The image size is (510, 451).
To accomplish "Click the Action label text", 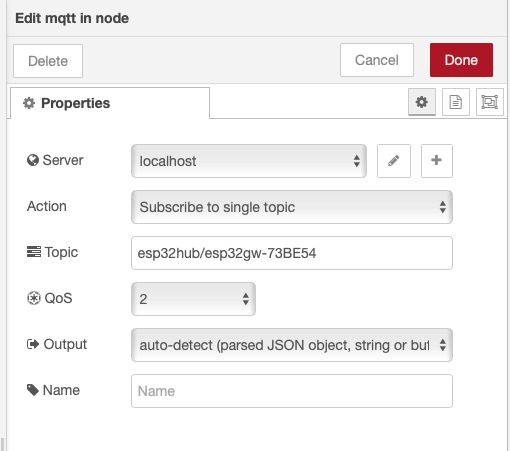I will point(47,206).
